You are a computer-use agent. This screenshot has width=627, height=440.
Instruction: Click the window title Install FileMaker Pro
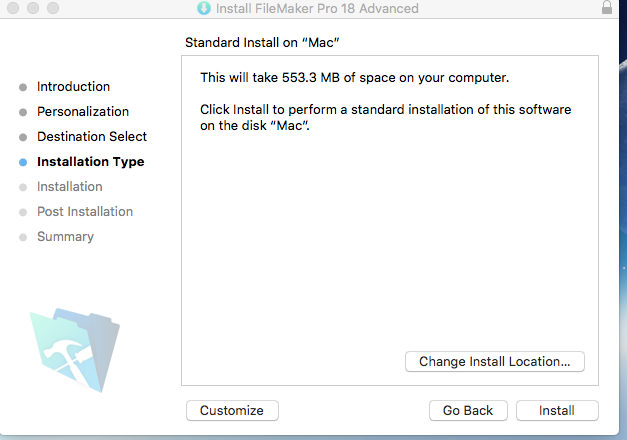[x=317, y=8]
